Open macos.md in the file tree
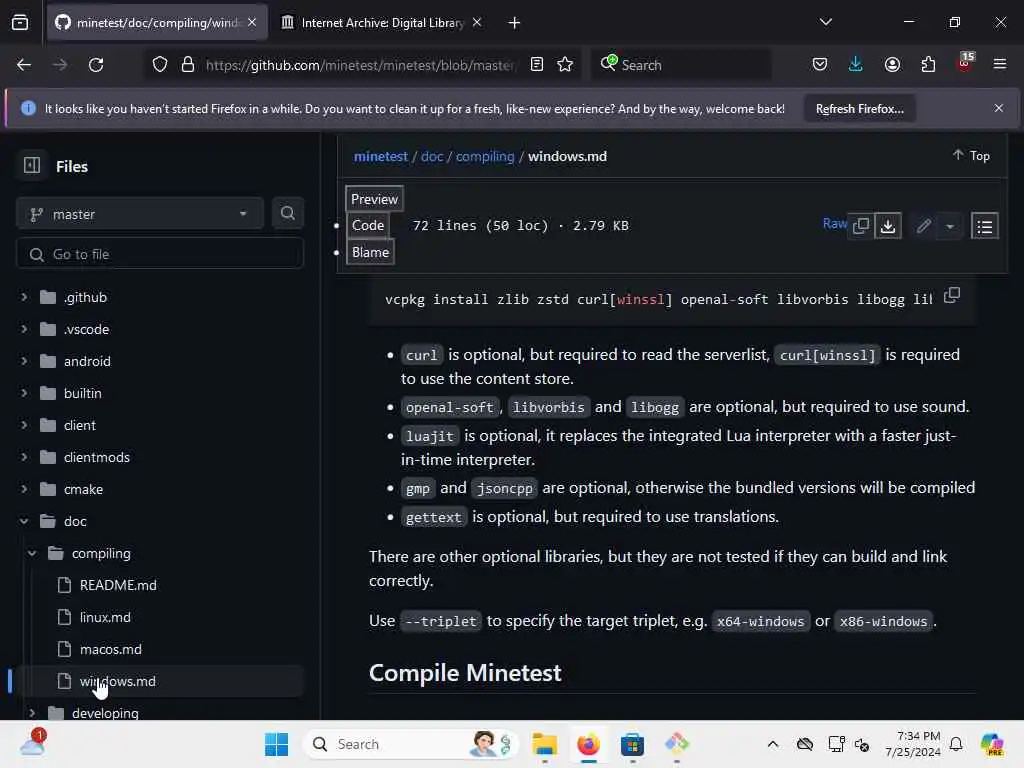1024x768 pixels. click(x=110, y=649)
